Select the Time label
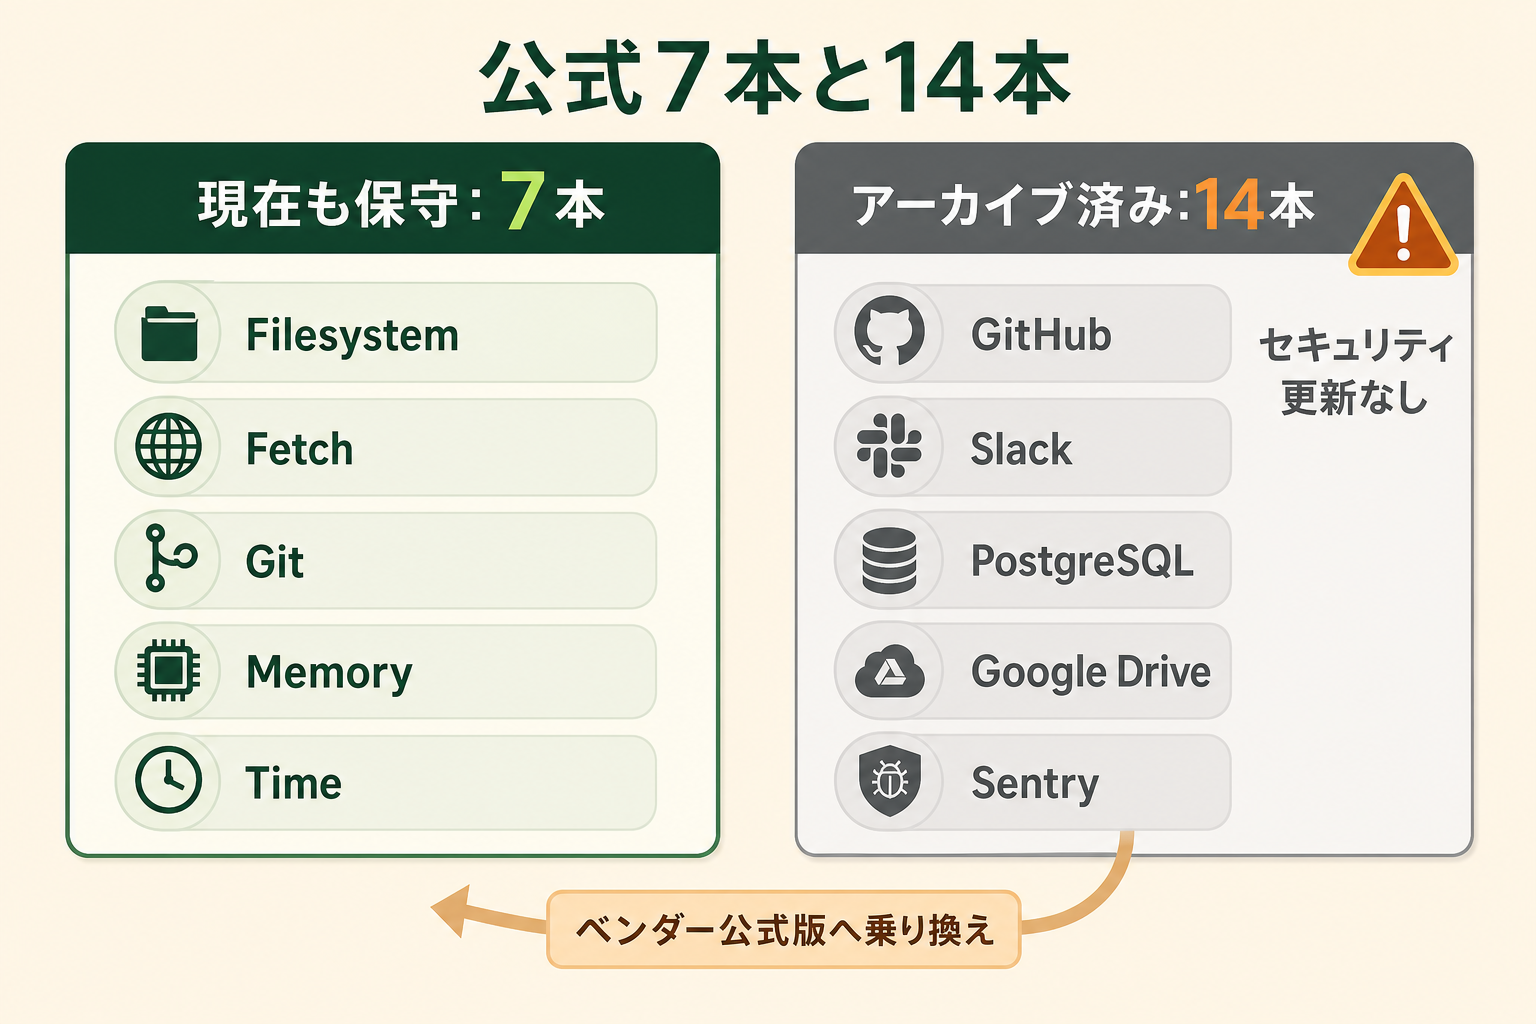The image size is (1536, 1024). pos(294,783)
